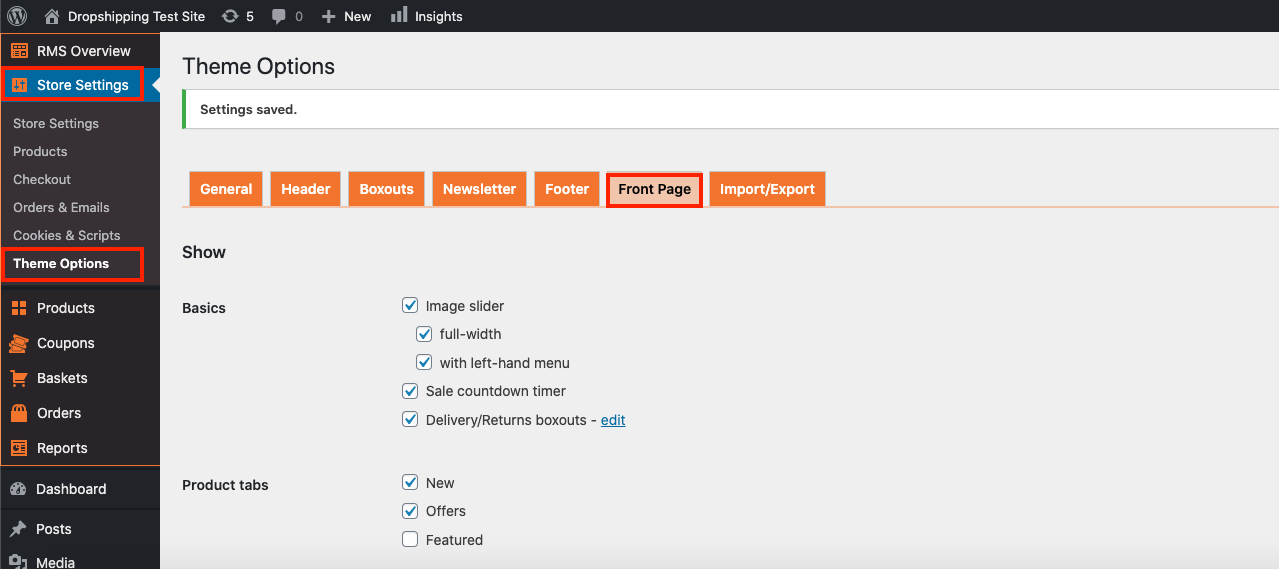Switch to the Header tab
Screen dimensions: 1279x569
(306, 189)
